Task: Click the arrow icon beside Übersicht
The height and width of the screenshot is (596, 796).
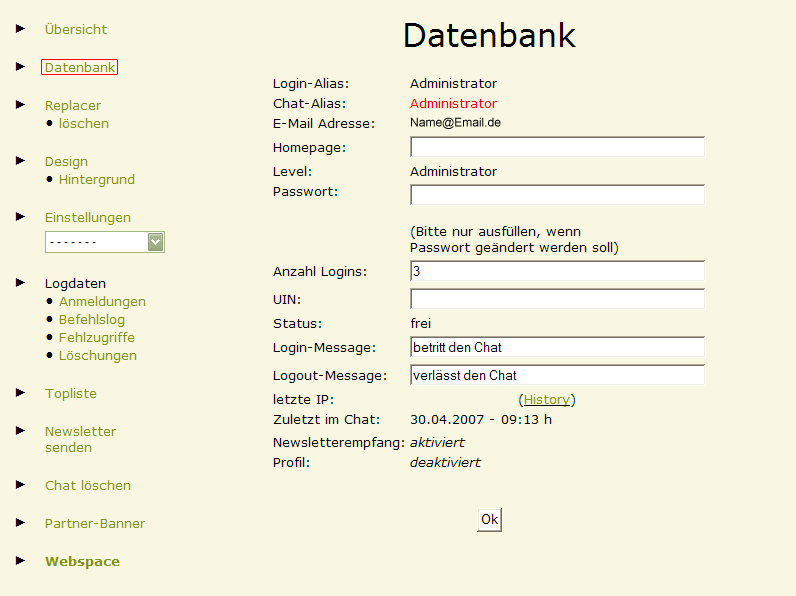Action: (20, 28)
